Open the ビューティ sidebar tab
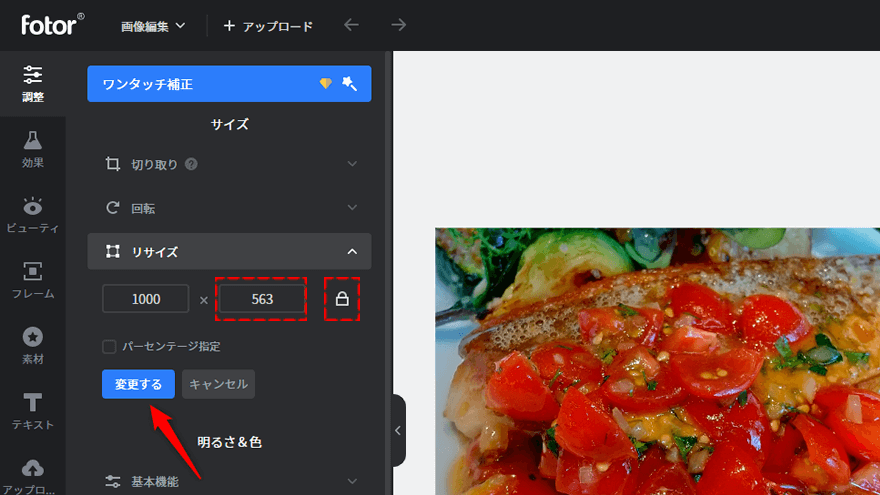 point(33,215)
